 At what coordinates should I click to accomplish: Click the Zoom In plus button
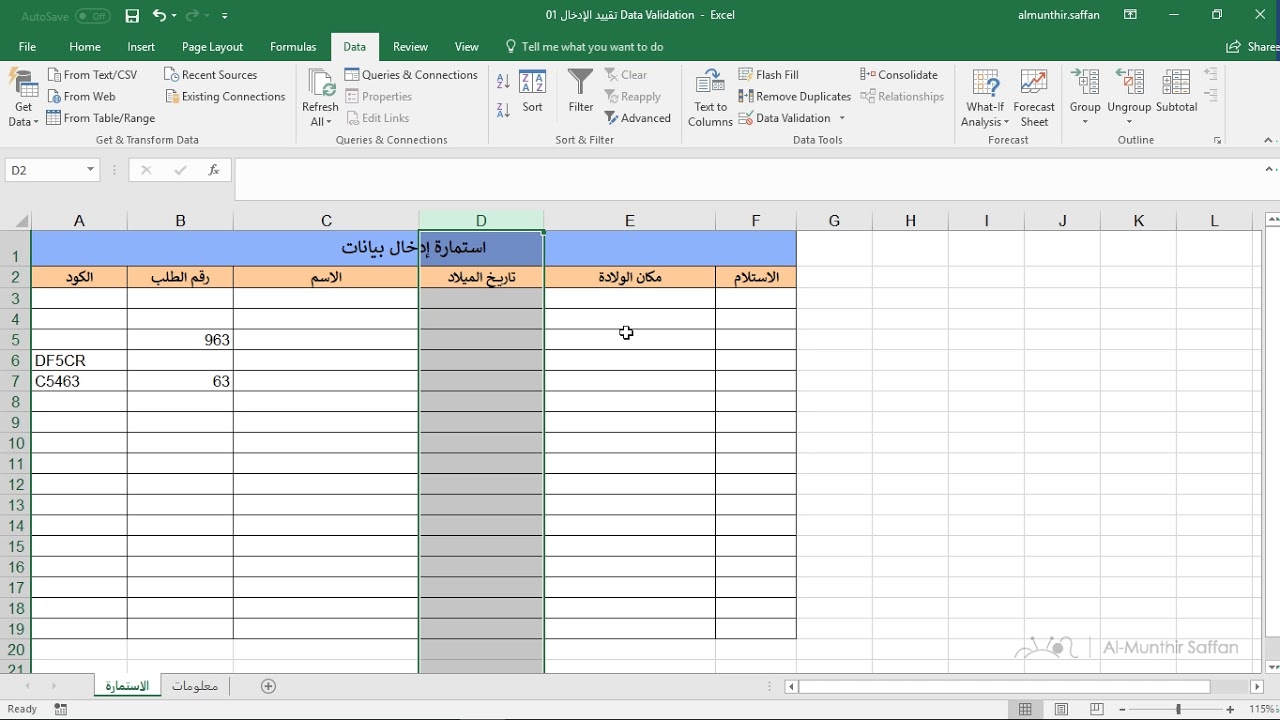(x=1230, y=709)
